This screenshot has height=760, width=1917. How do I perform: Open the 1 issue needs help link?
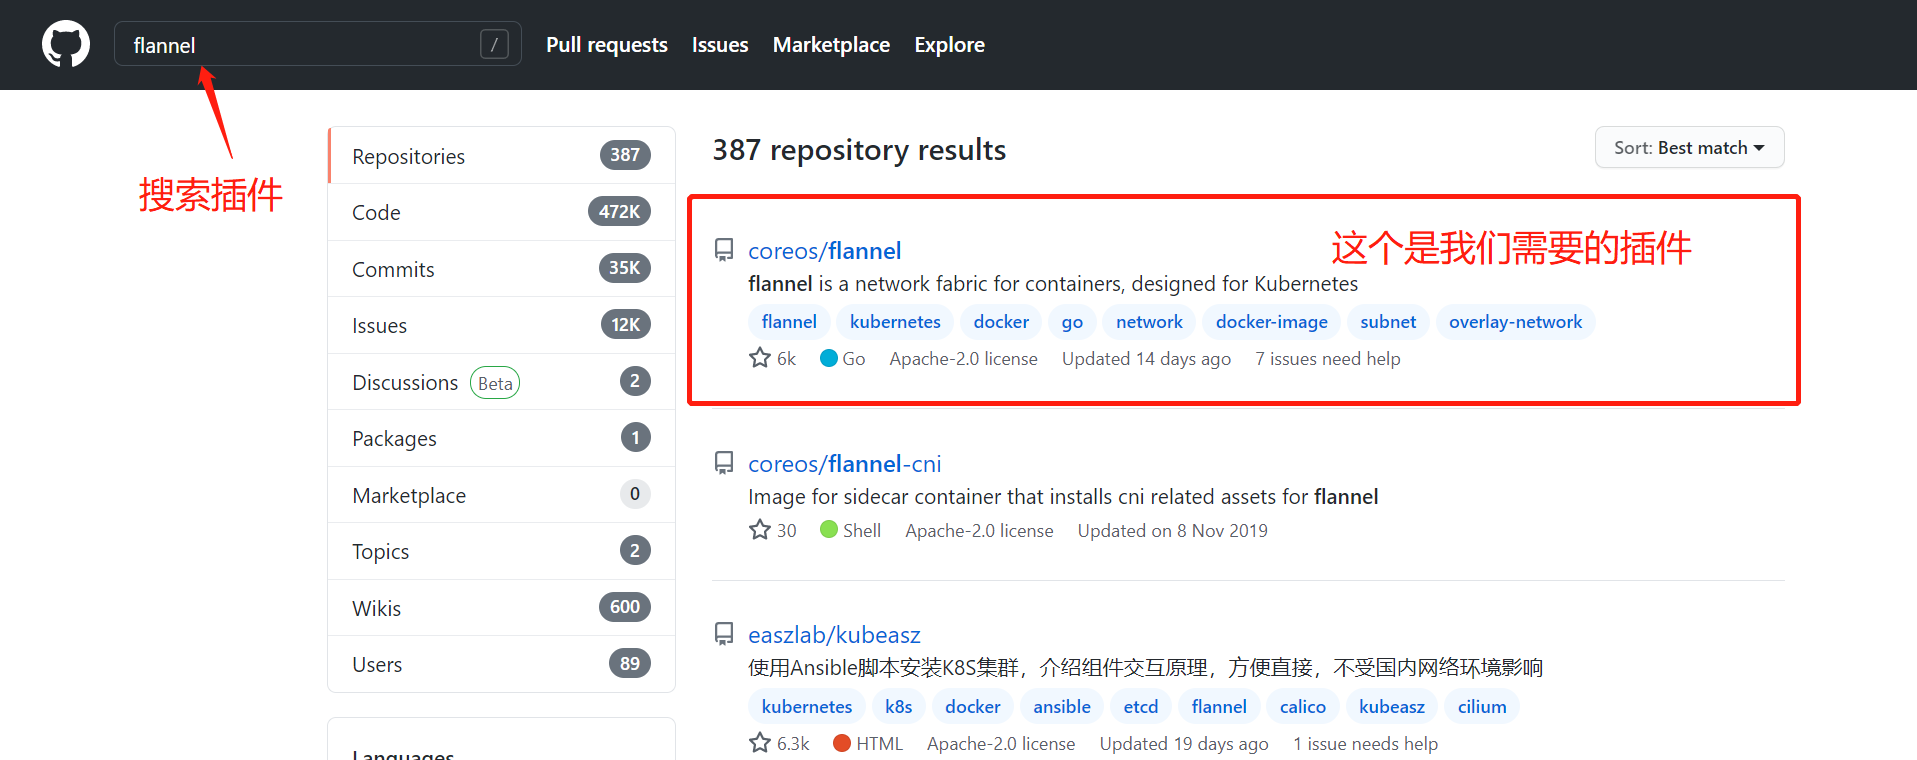click(1365, 744)
